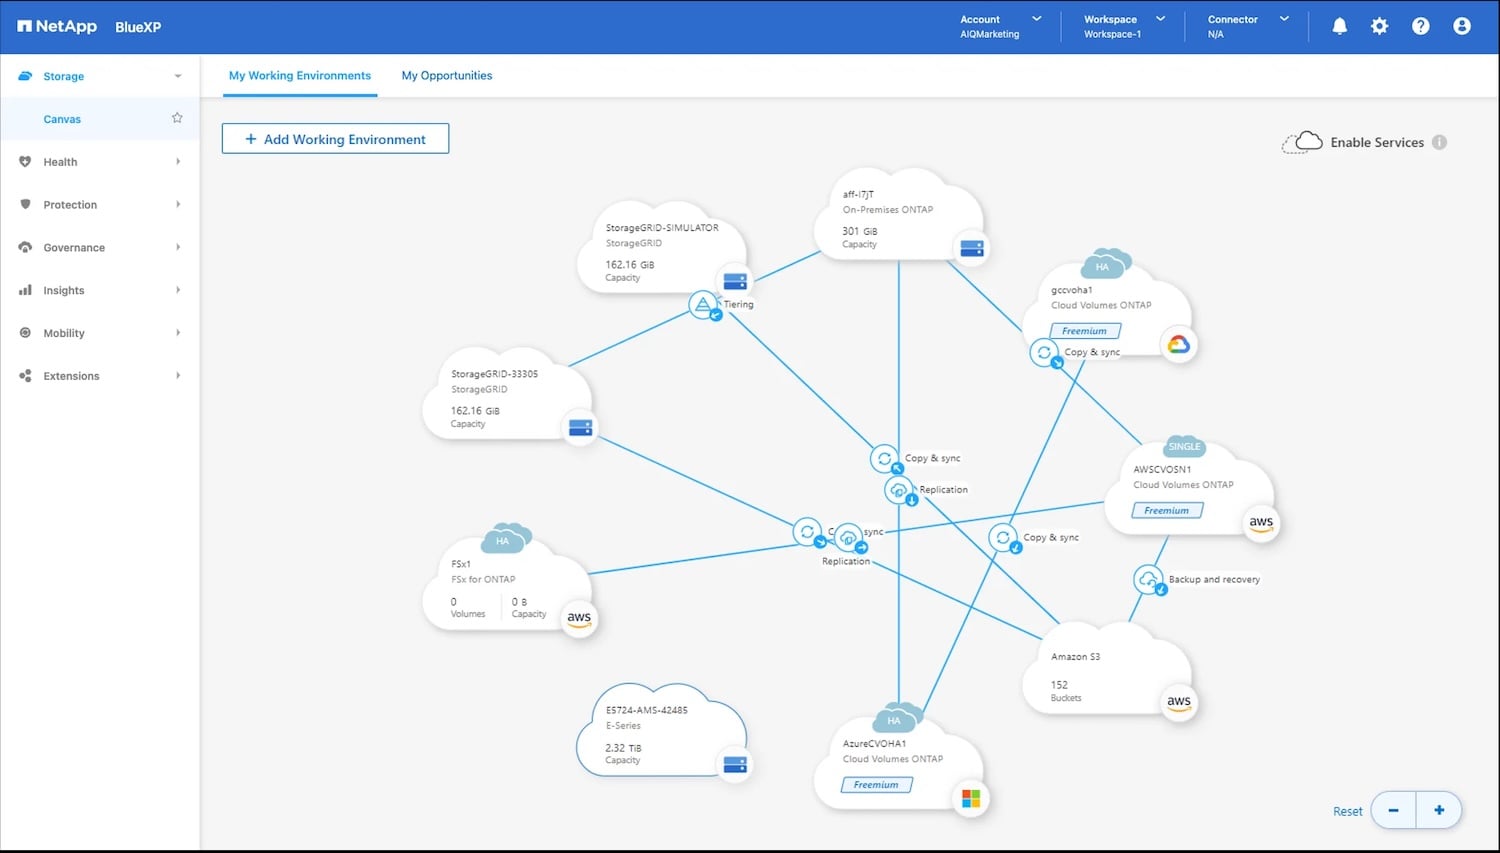The image size is (1500, 853).
Task: Open the Account dropdown
Action: point(1000,27)
